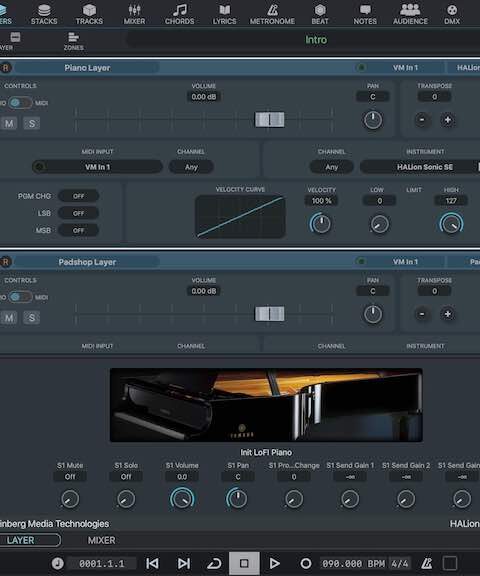The height and width of the screenshot is (576, 480).
Task: Click the S1 Mute knob
Action: 70,499
